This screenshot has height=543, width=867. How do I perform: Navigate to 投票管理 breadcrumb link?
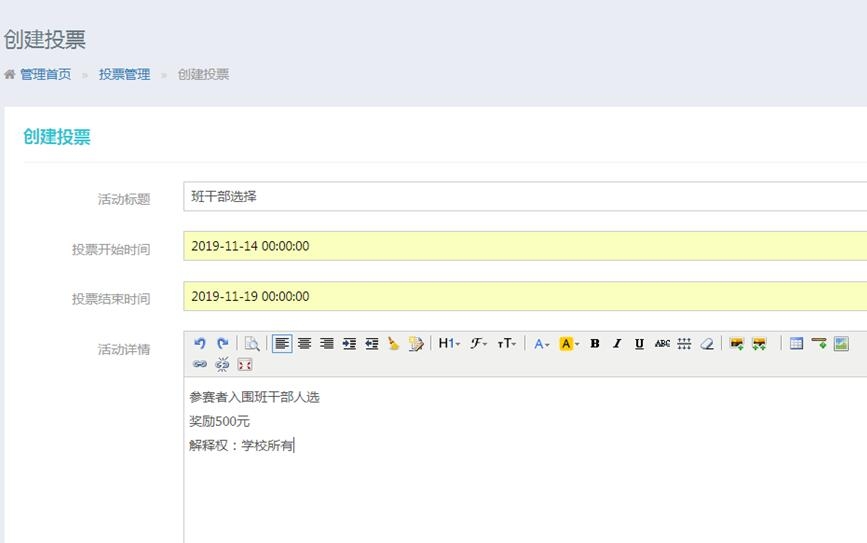[124, 74]
